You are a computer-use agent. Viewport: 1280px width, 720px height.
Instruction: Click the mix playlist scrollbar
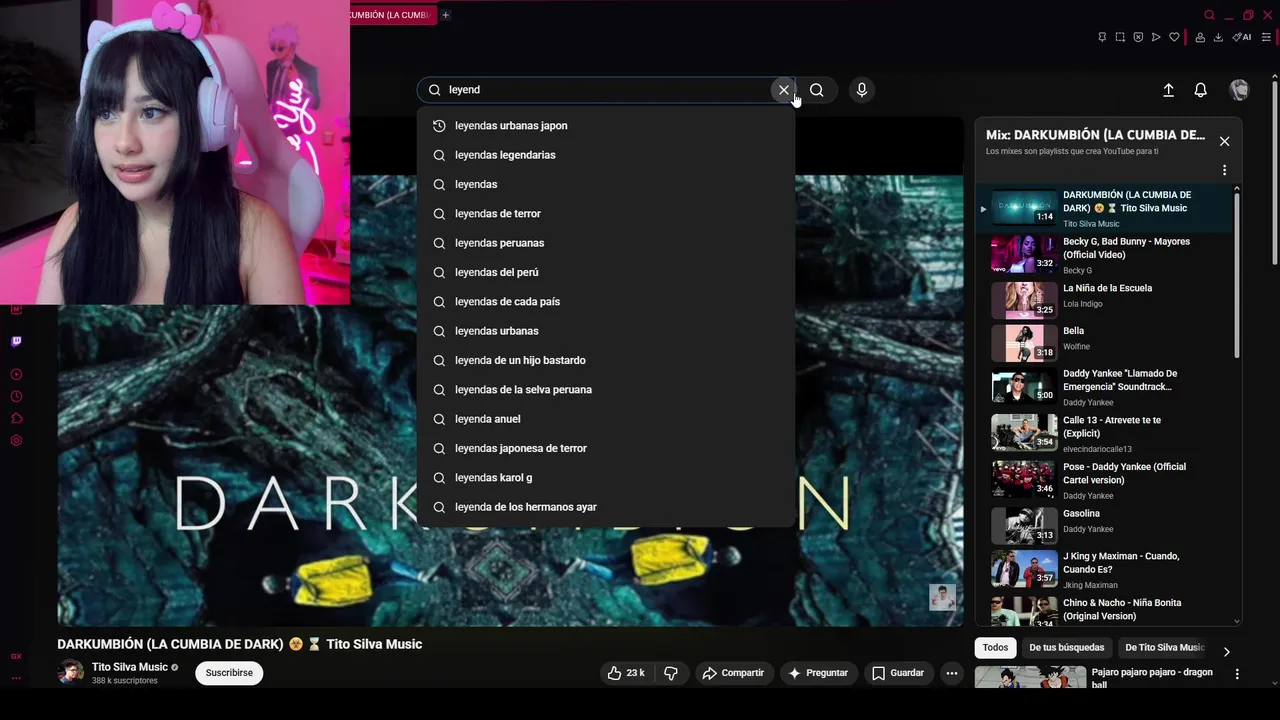pos(1237,275)
